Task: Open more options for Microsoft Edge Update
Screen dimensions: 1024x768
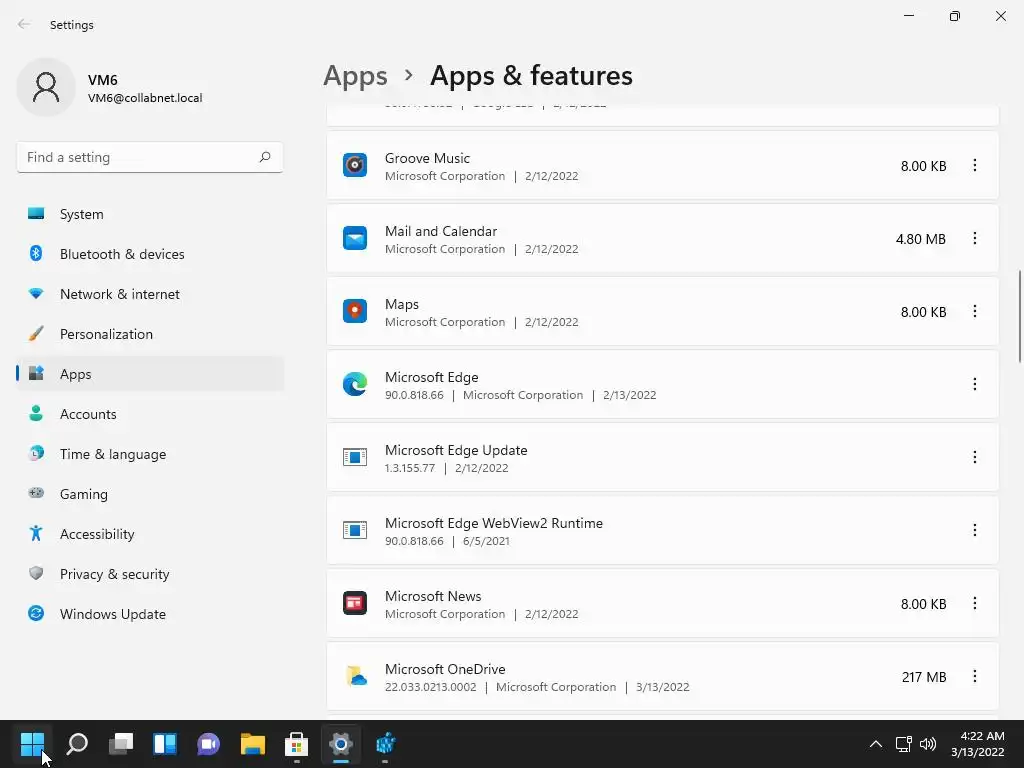Action: click(x=974, y=457)
